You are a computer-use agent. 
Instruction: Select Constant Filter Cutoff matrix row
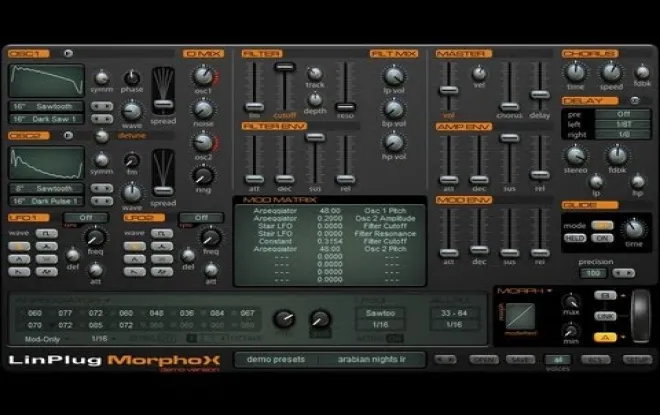[x=329, y=241]
